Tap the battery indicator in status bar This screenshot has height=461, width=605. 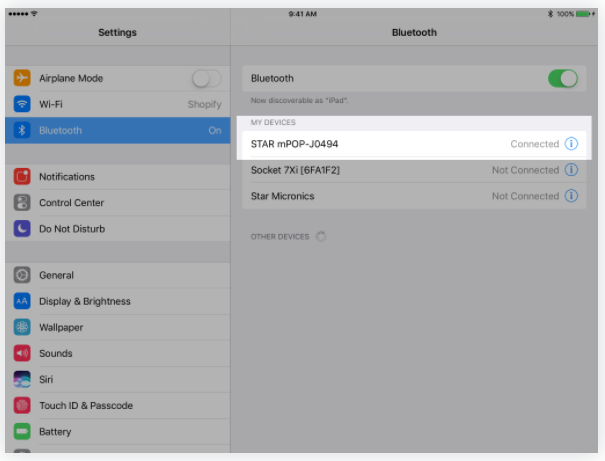[585, 14]
